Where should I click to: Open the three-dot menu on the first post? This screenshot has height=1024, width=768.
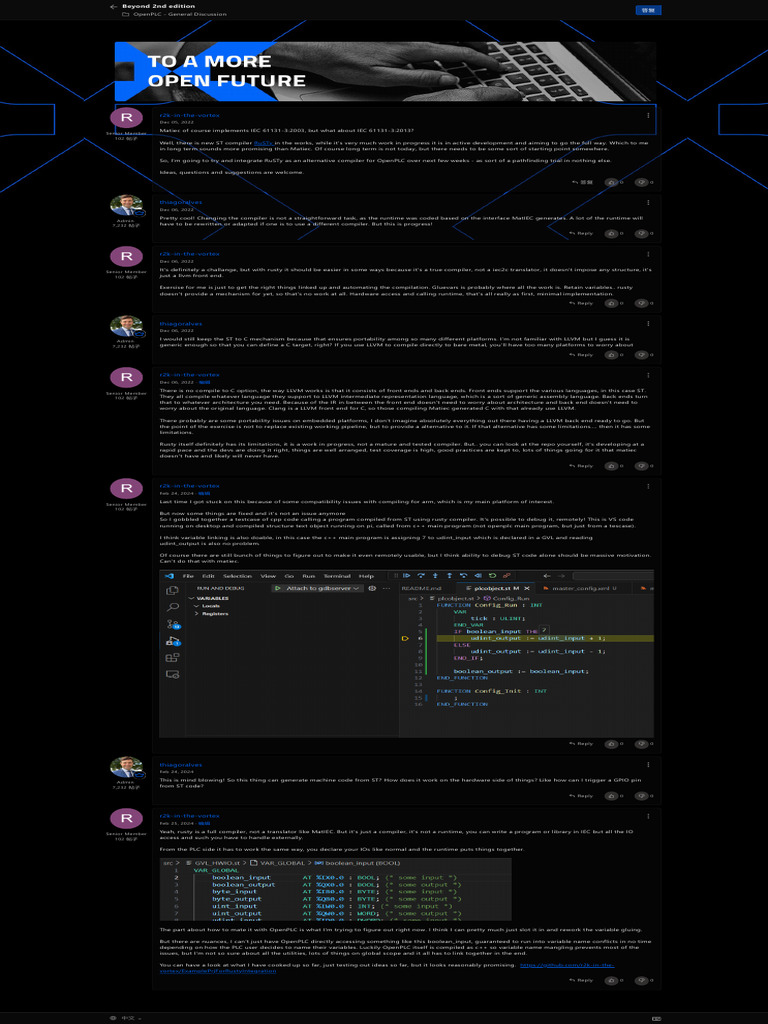click(x=648, y=115)
